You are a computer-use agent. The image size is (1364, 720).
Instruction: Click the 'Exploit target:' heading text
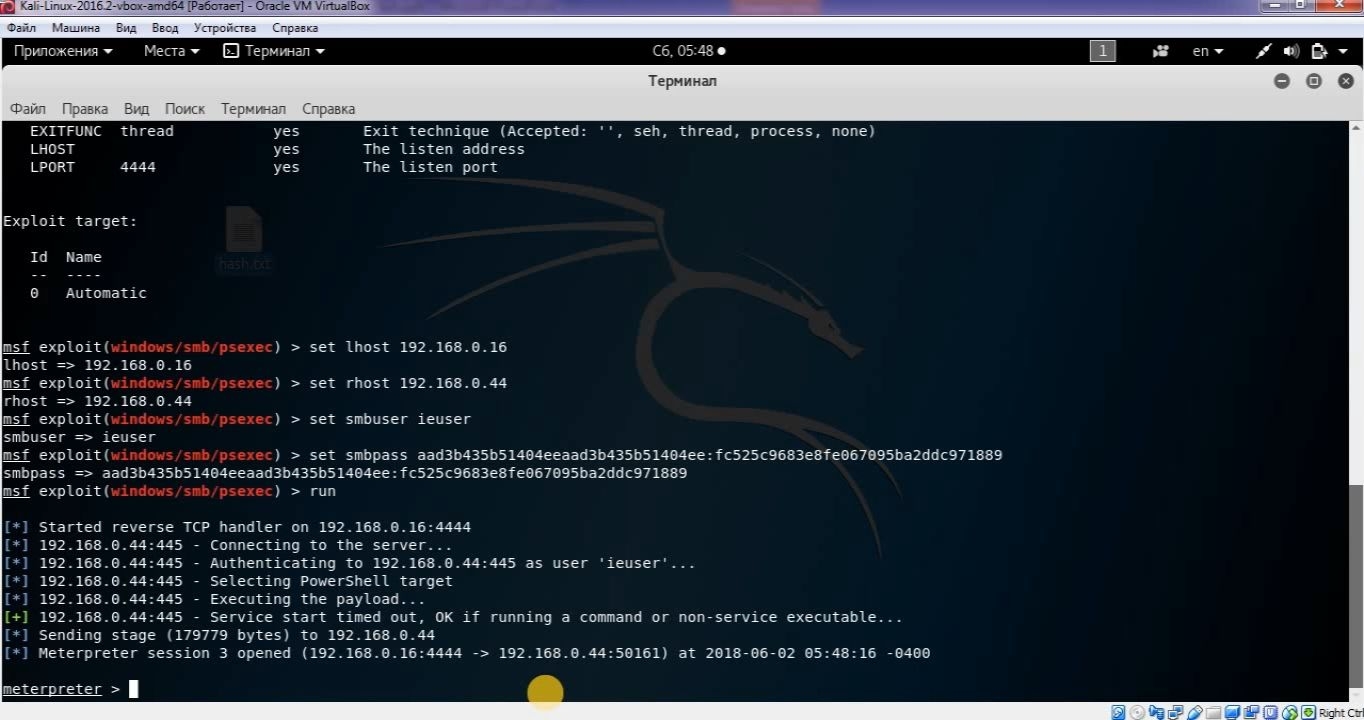(70, 221)
